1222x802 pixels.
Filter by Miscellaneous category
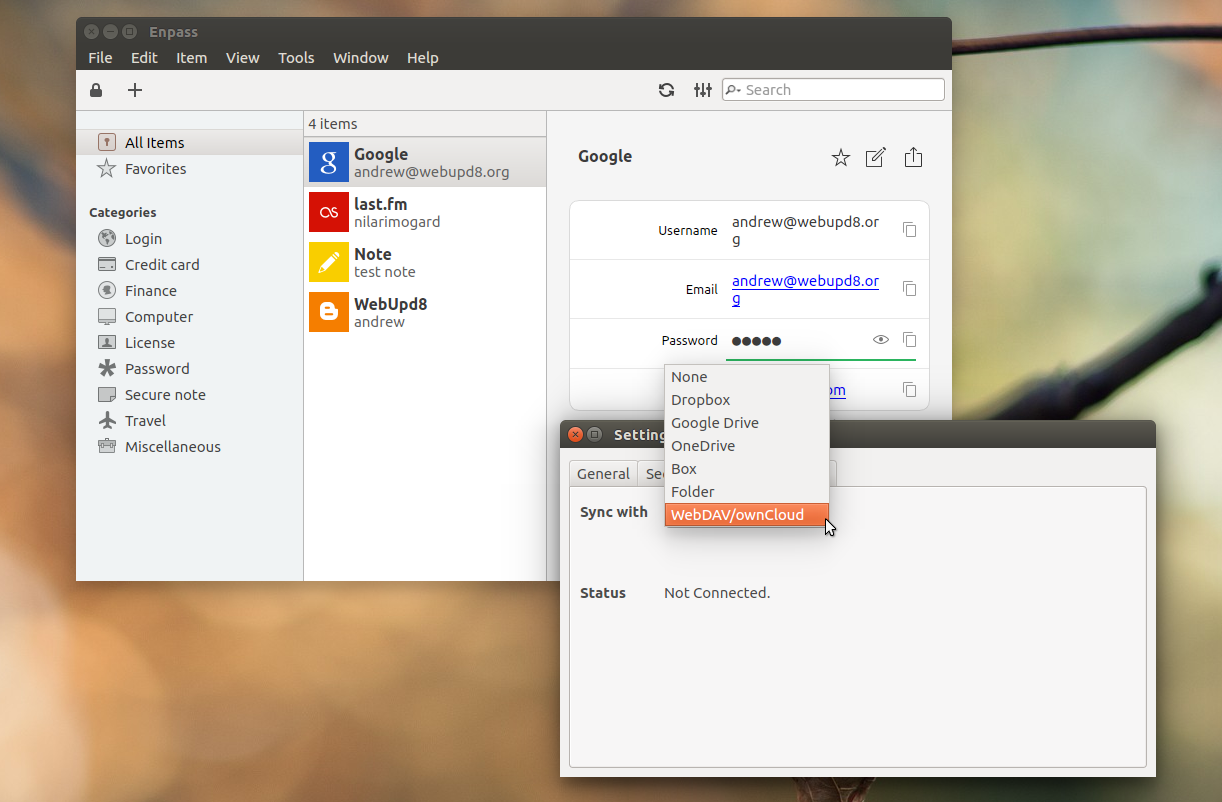coord(190,447)
